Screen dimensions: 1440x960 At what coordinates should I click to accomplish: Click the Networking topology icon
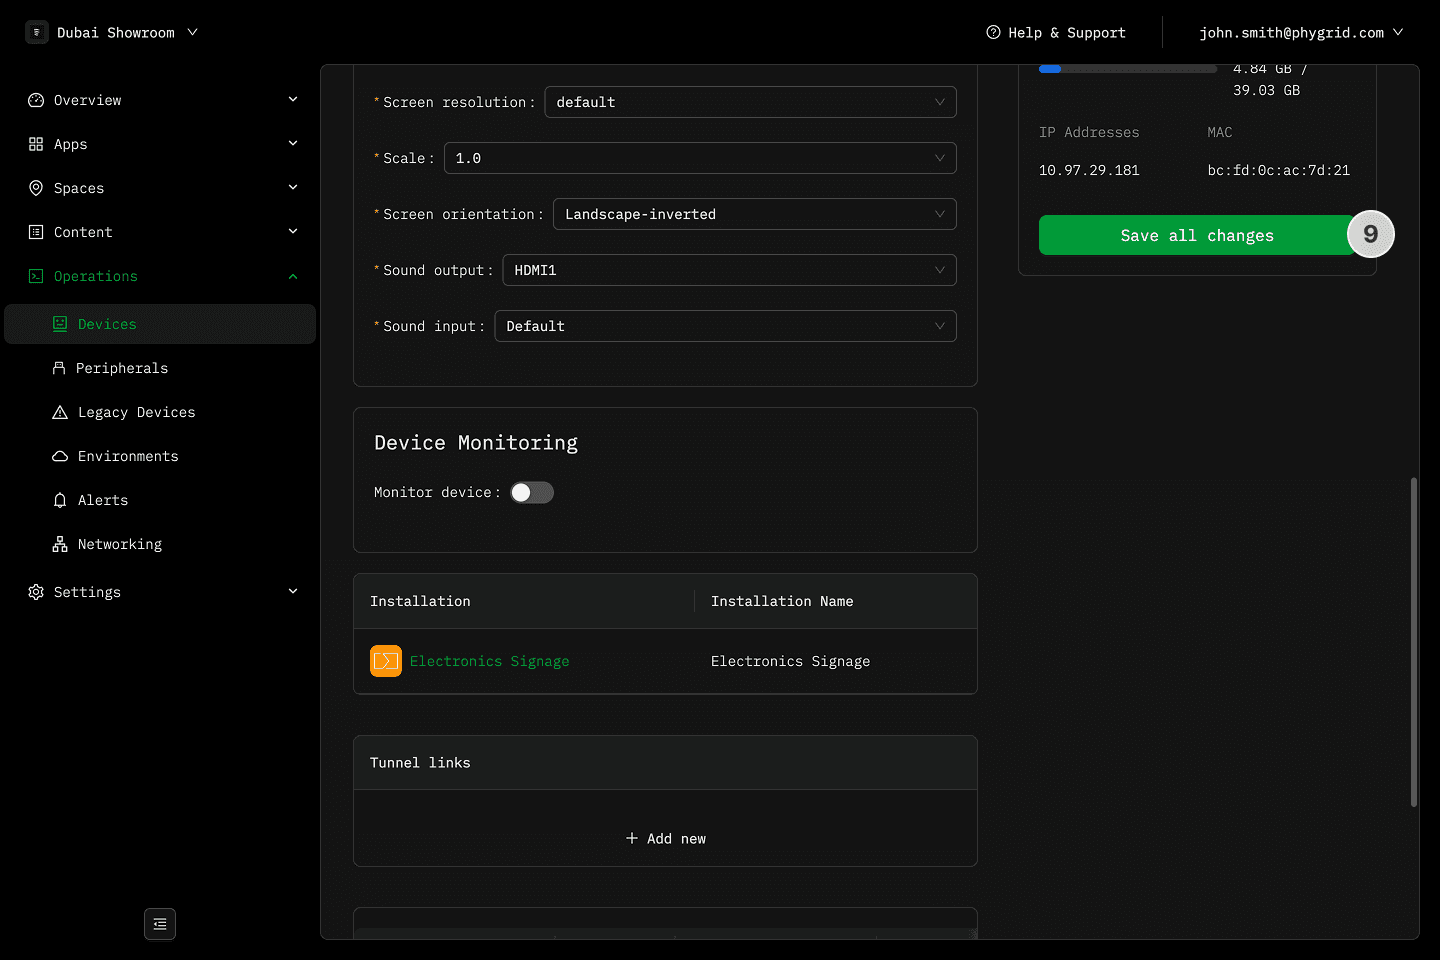60,544
